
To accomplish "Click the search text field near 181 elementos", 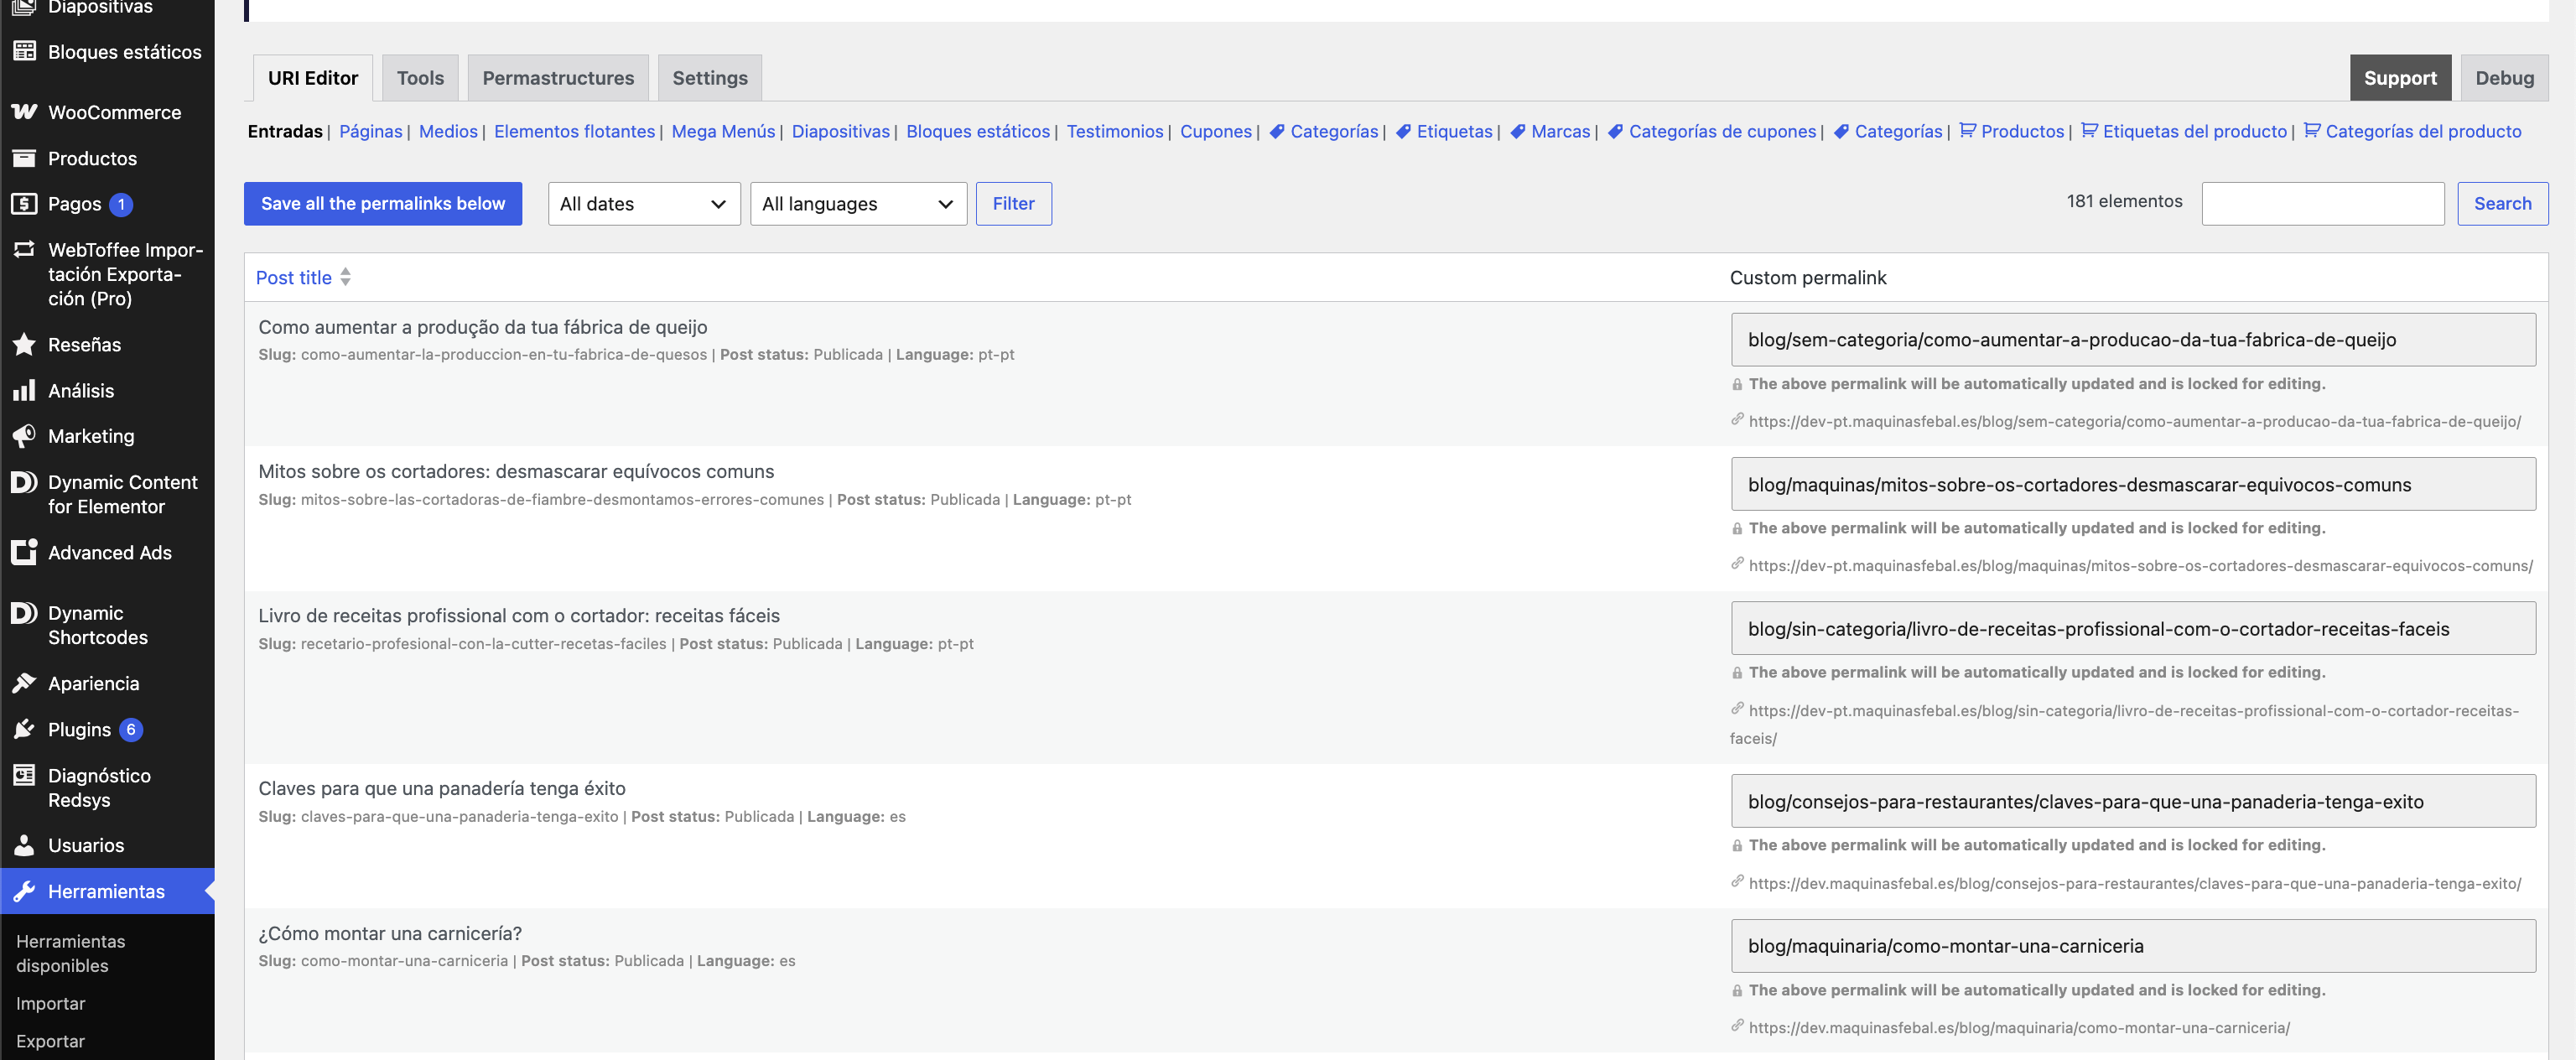I will point(2323,204).
